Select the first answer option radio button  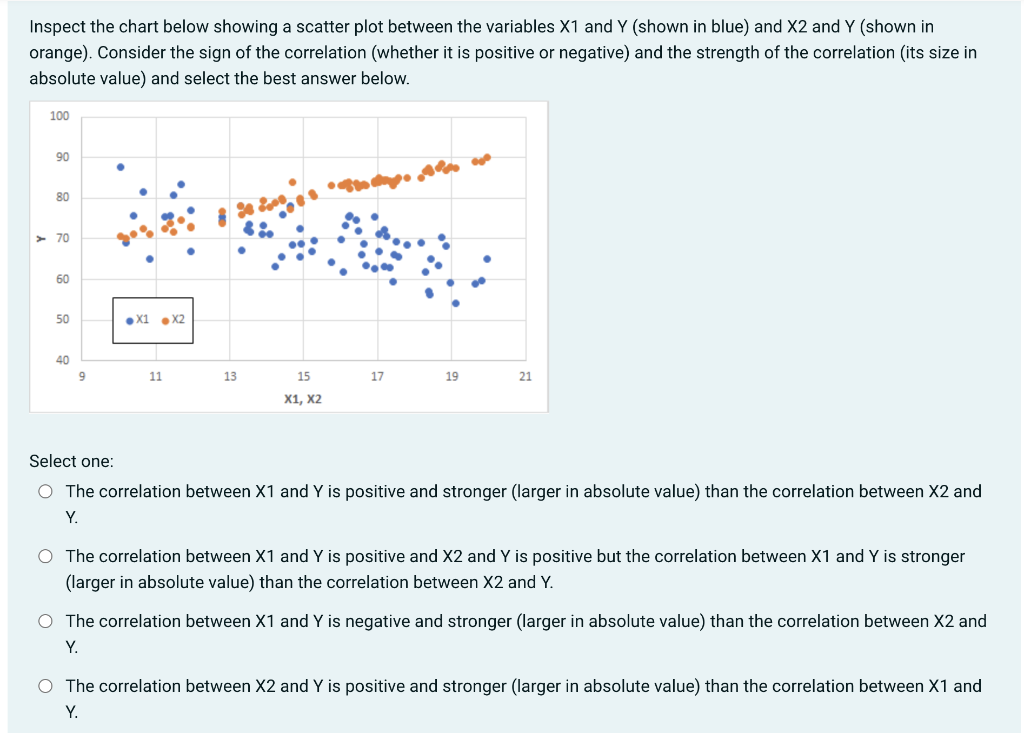coord(45,491)
